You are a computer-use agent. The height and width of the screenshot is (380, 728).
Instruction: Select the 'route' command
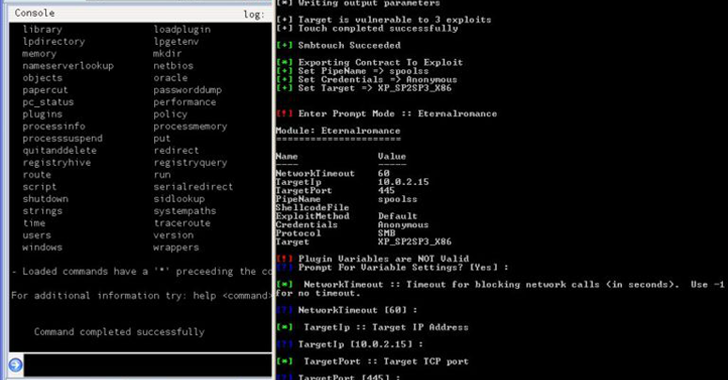[x=37, y=175]
